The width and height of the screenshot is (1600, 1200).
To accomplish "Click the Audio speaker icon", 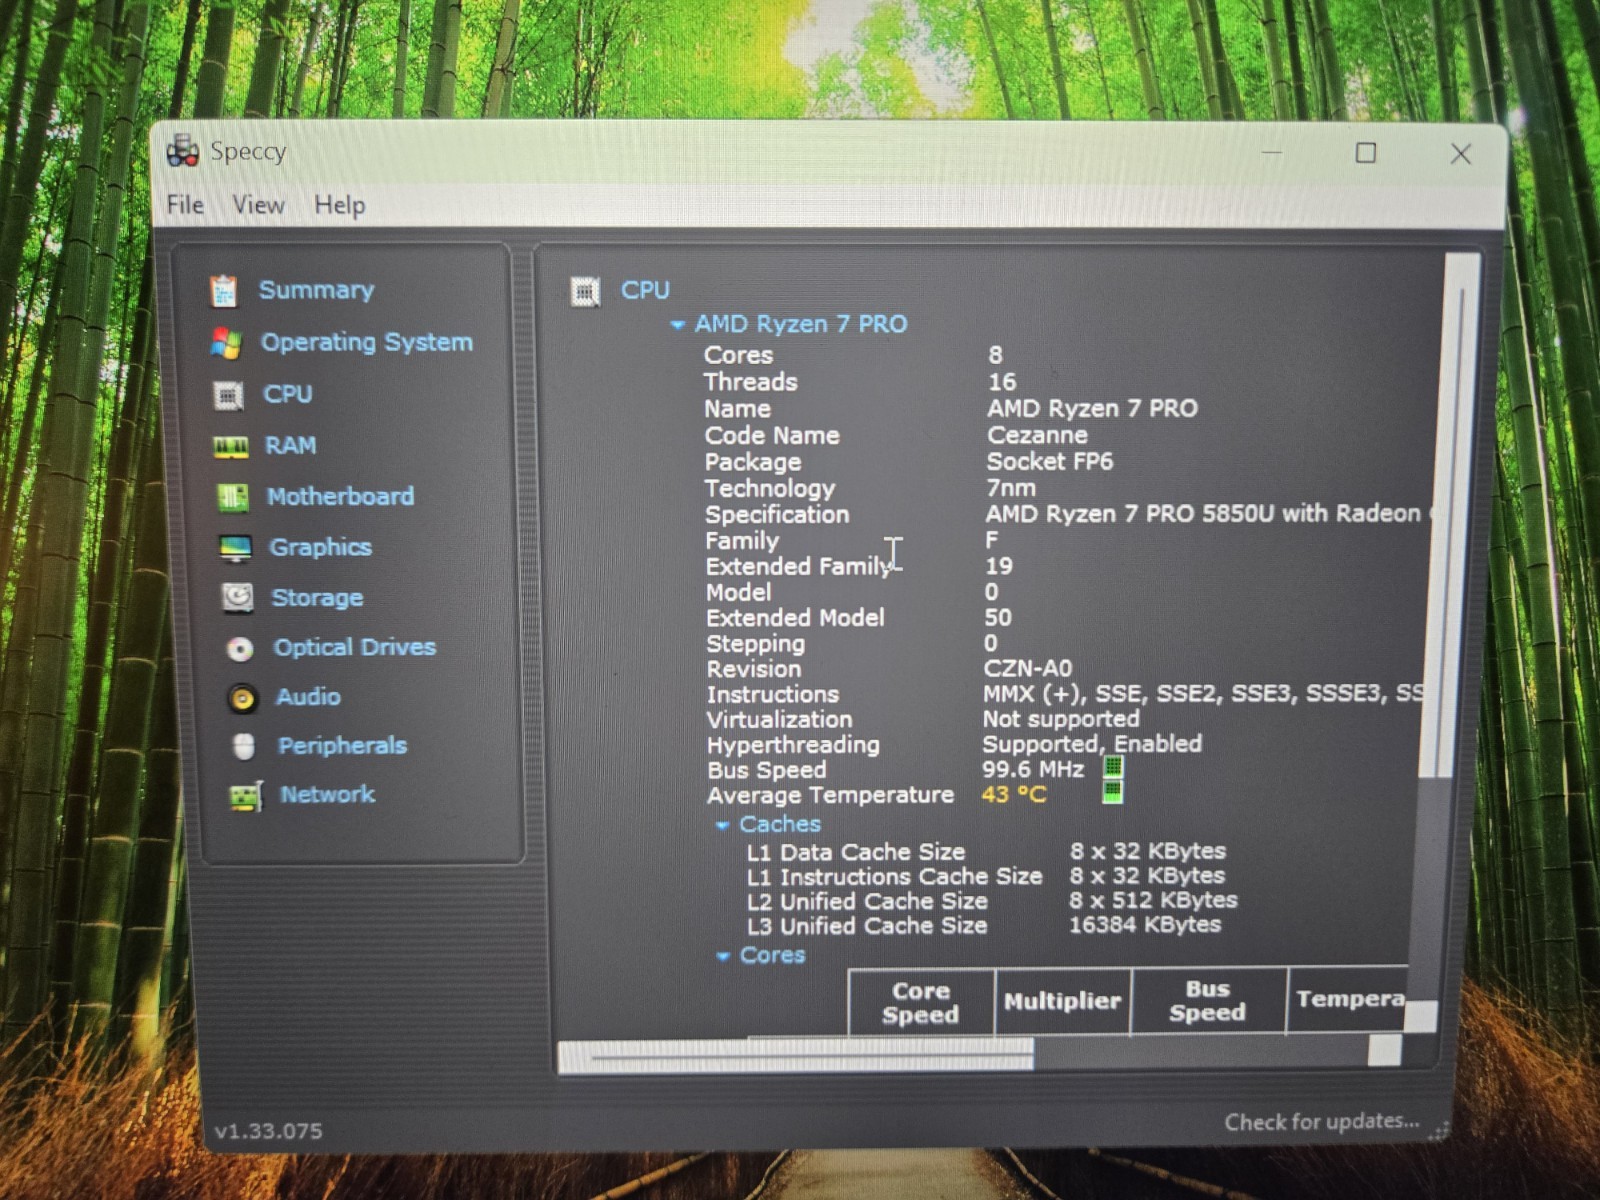I will [x=242, y=698].
